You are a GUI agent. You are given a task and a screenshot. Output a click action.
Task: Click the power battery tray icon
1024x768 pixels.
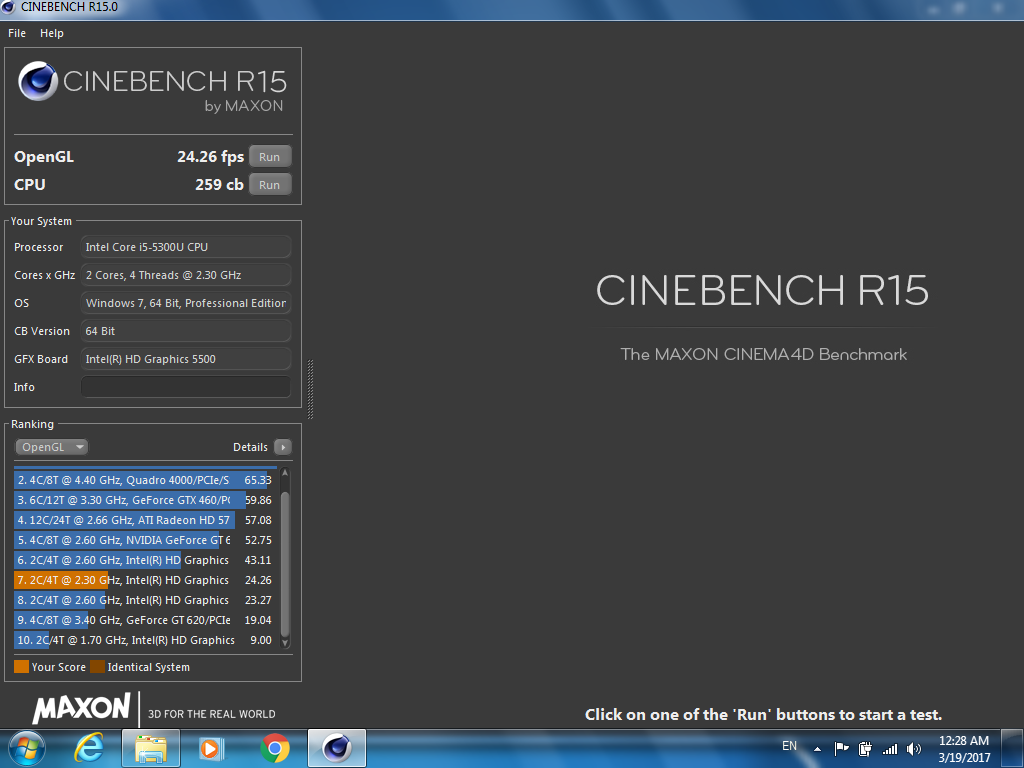pos(865,749)
